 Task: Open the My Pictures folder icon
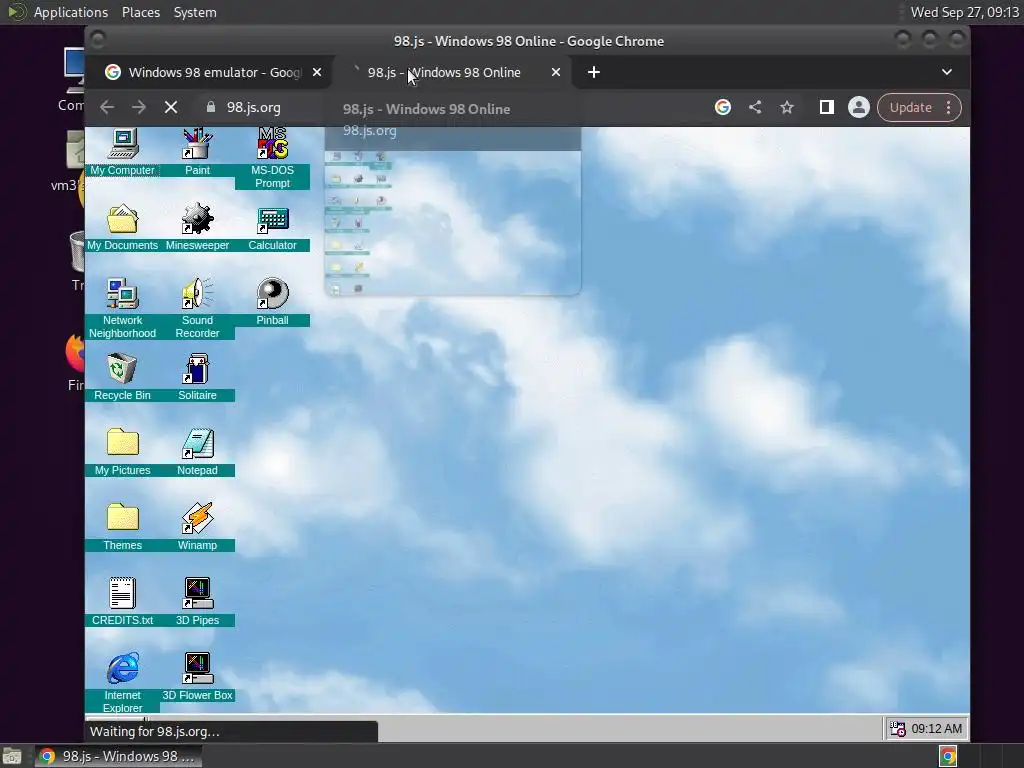(122, 452)
